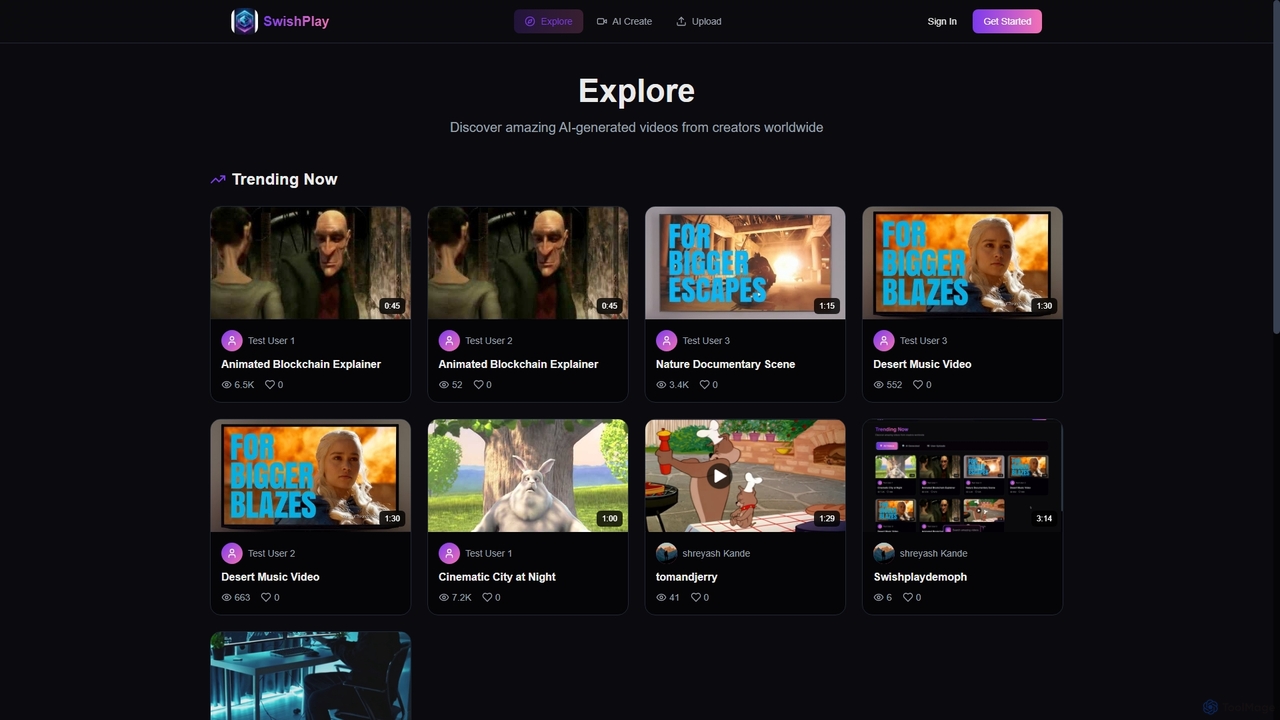Click shreyash Kande avatar on Swishplaydemoph card
Image resolution: width=1280 pixels, height=720 pixels.
[884, 553]
